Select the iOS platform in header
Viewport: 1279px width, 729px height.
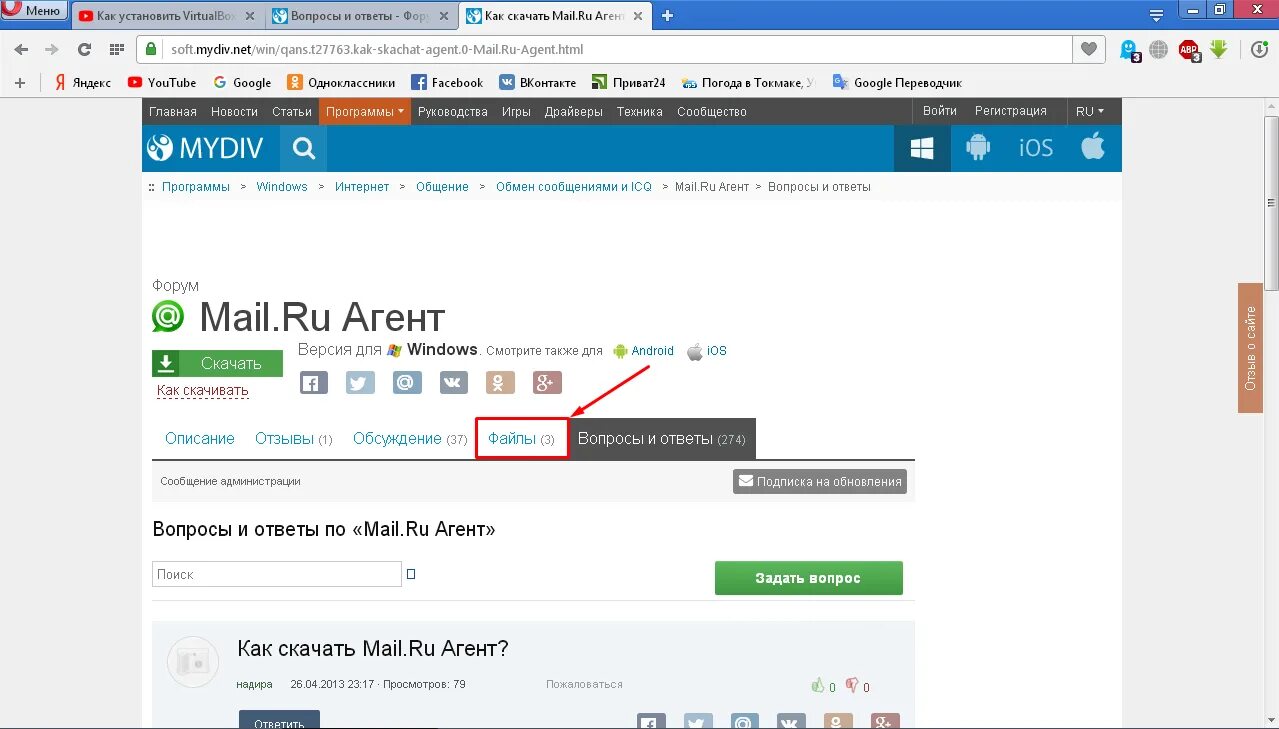pyautogui.click(x=1036, y=148)
